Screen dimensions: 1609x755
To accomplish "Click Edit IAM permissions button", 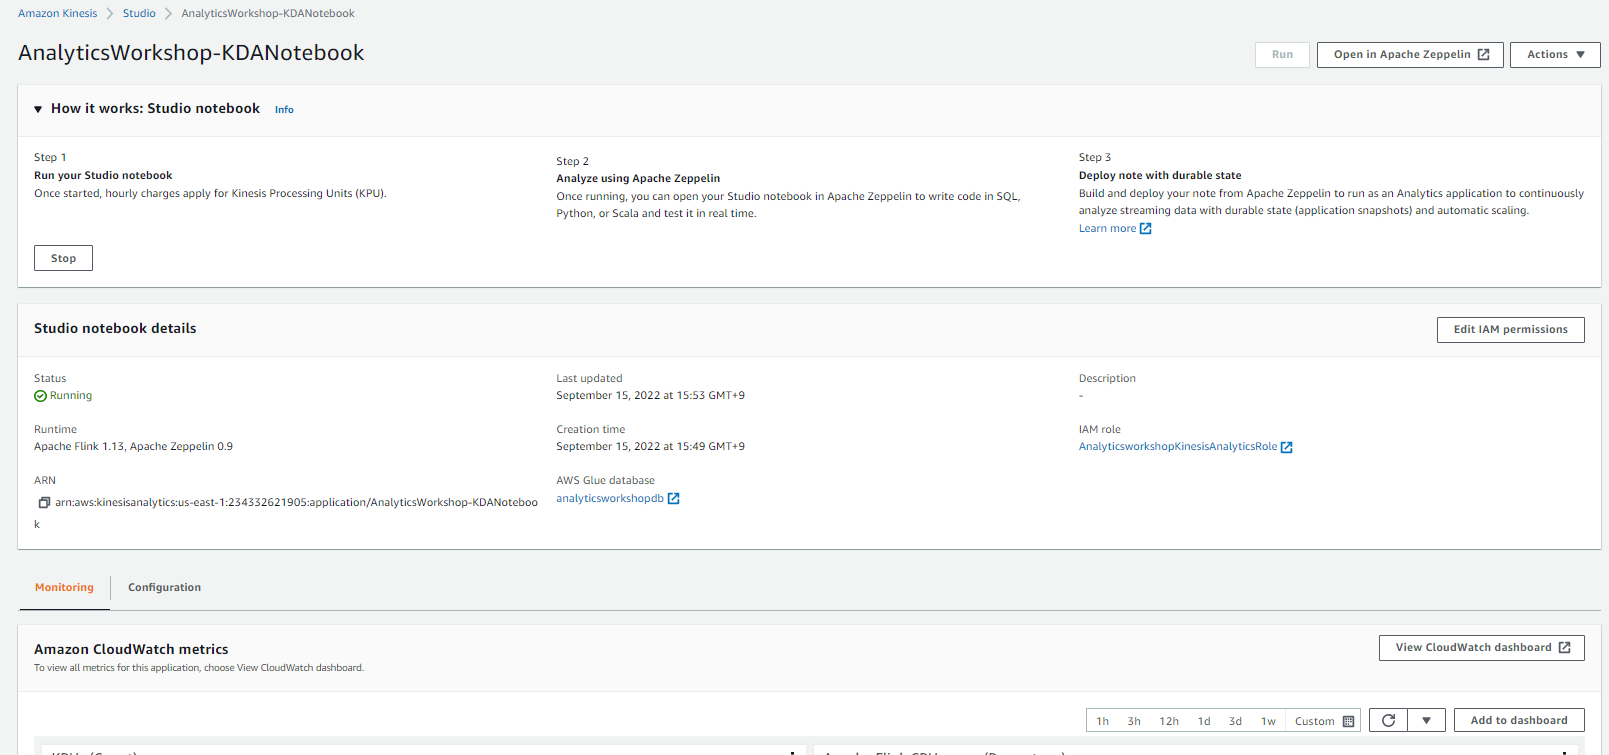I will coord(1511,330).
